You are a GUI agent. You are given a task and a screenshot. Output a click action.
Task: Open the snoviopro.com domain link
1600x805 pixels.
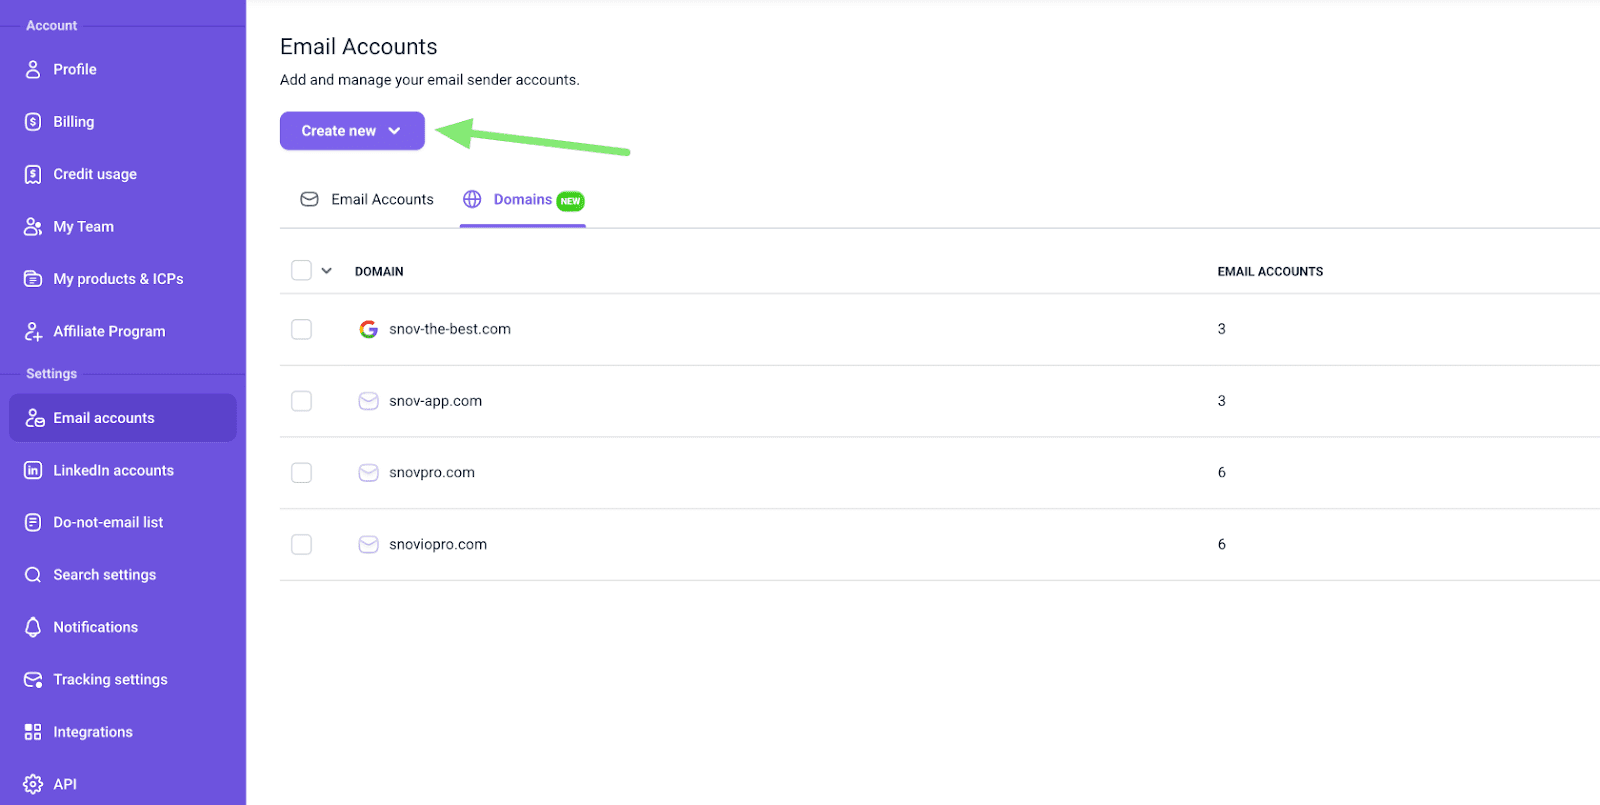coord(438,544)
